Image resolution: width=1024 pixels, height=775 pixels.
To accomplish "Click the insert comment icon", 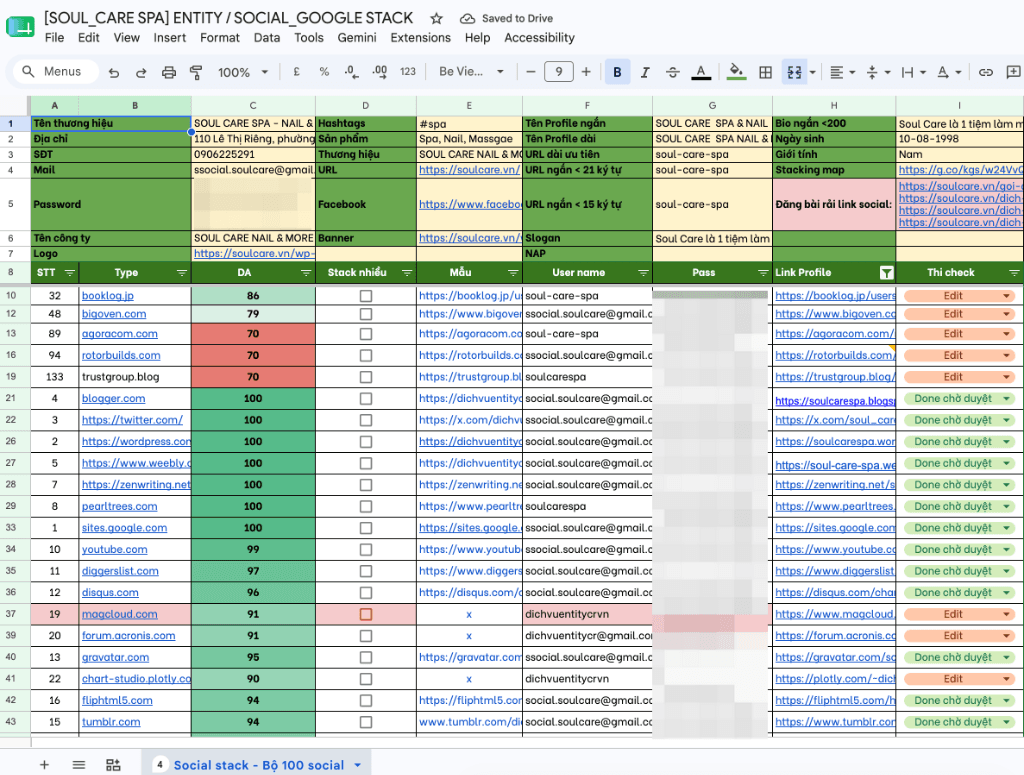I will [1013, 72].
